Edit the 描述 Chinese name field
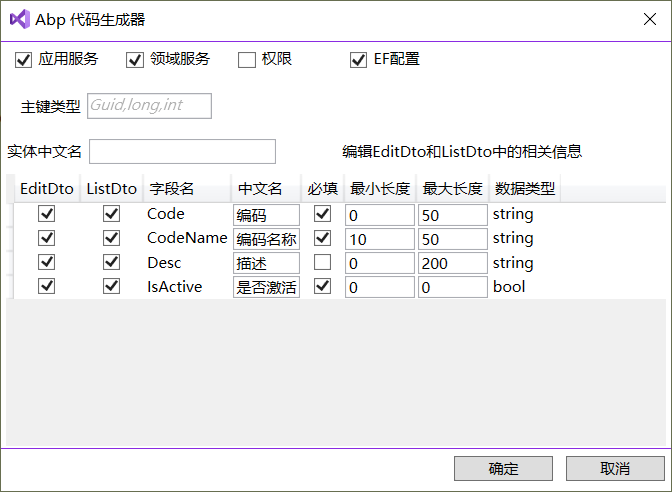 [x=266, y=263]
